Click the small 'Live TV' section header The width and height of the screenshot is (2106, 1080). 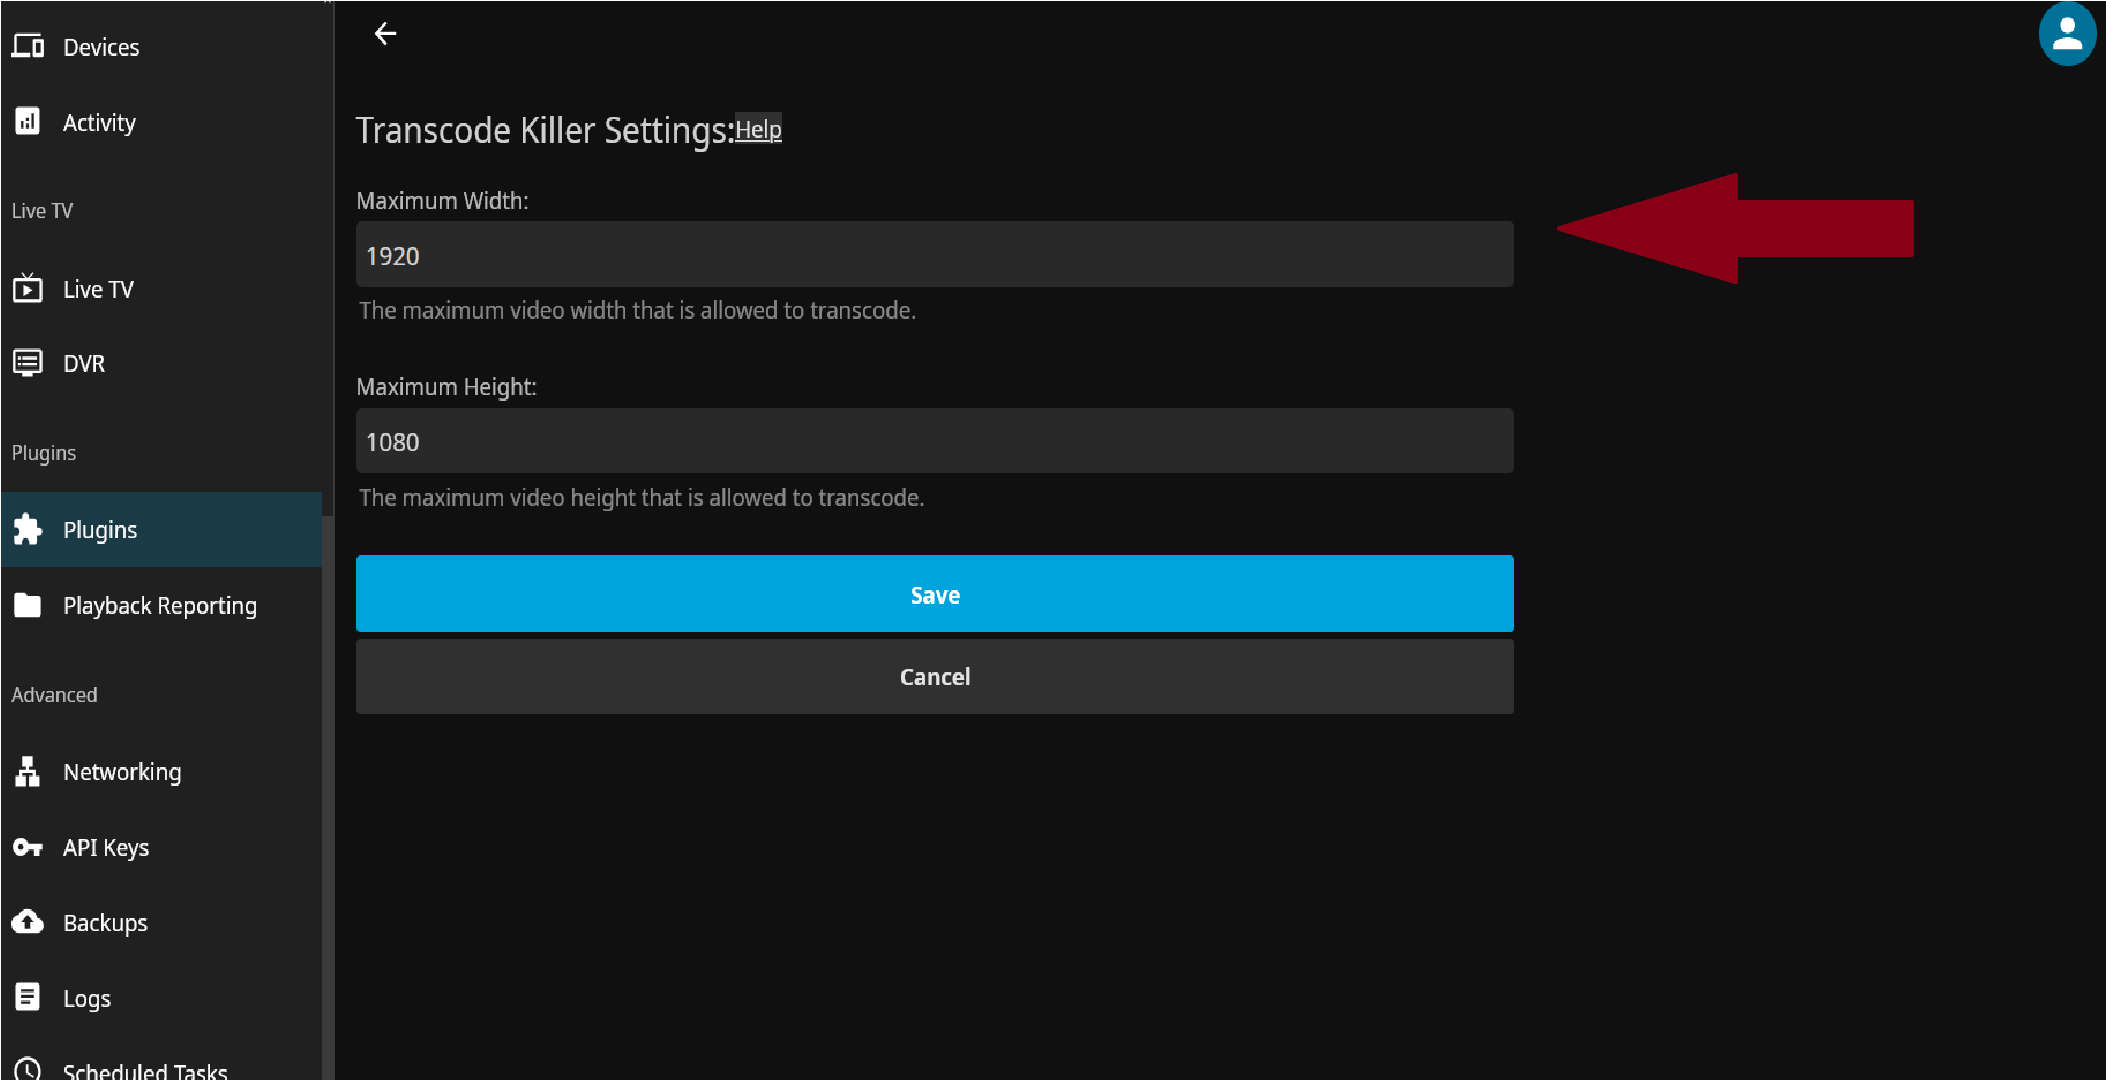42,211
